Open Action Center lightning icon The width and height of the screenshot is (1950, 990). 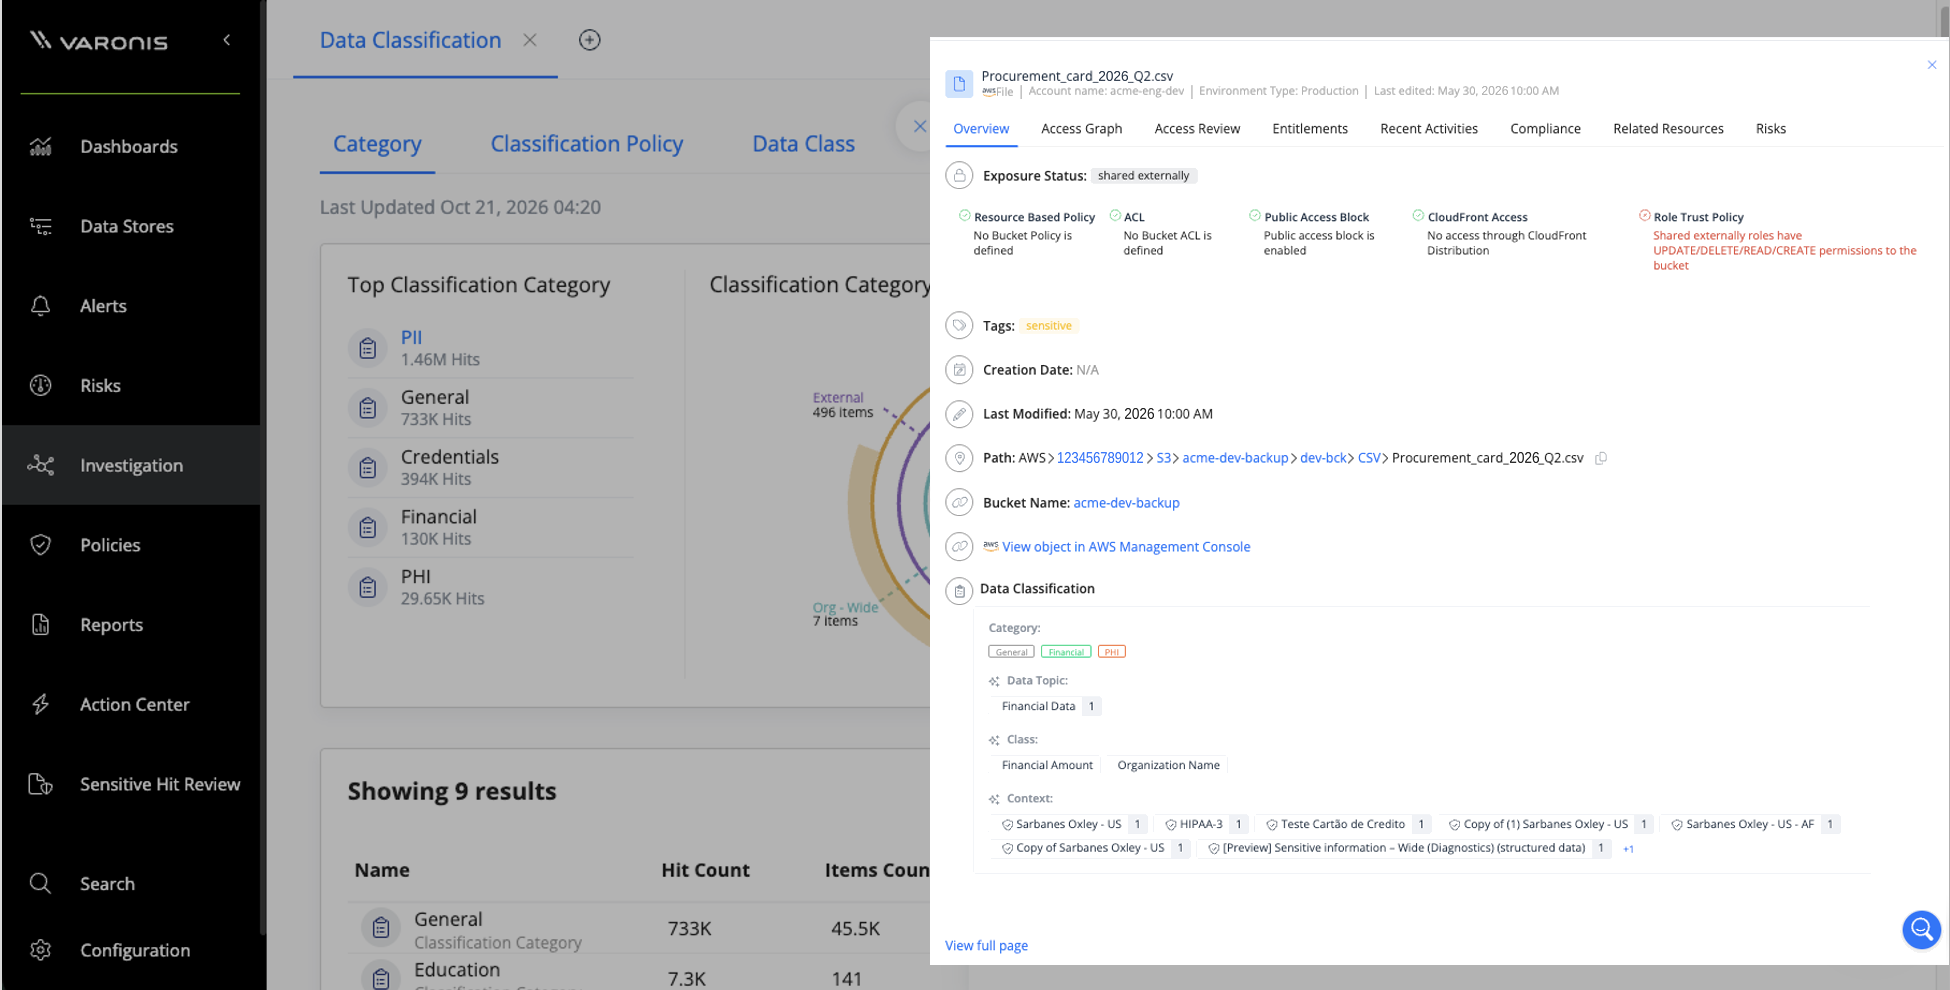tap(41, 704)
